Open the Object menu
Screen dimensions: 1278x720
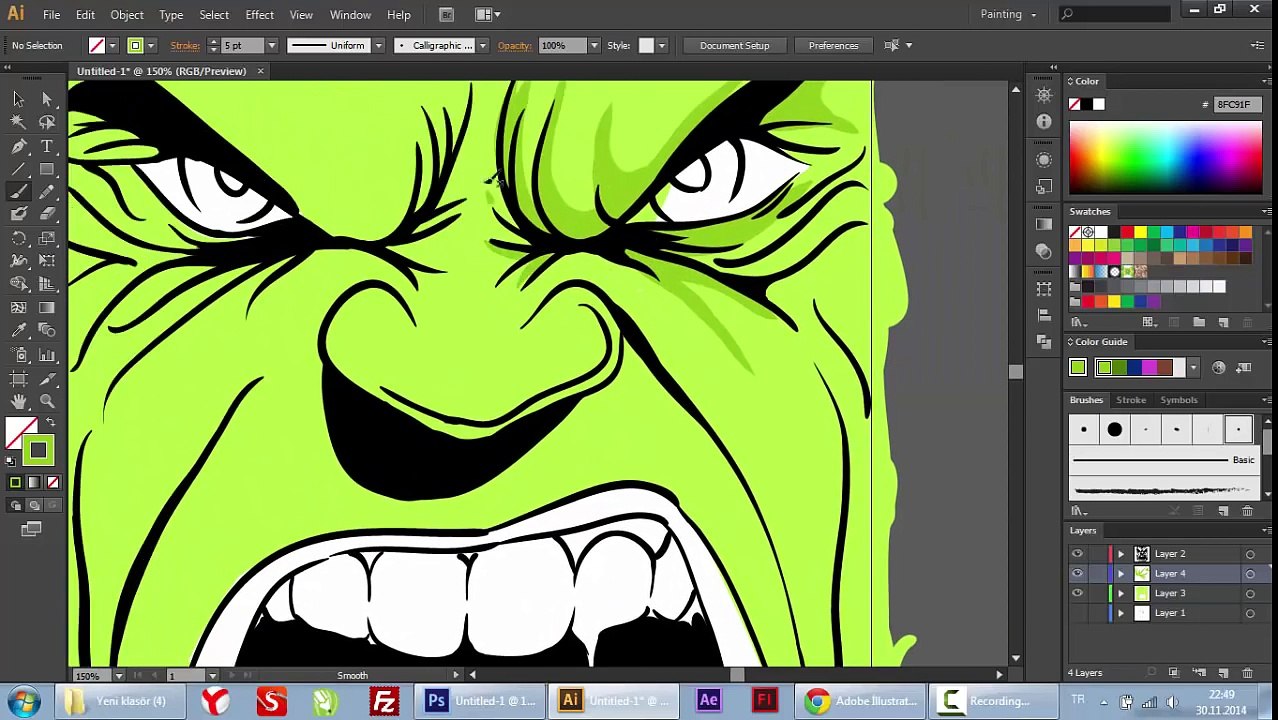coord(127,15)
